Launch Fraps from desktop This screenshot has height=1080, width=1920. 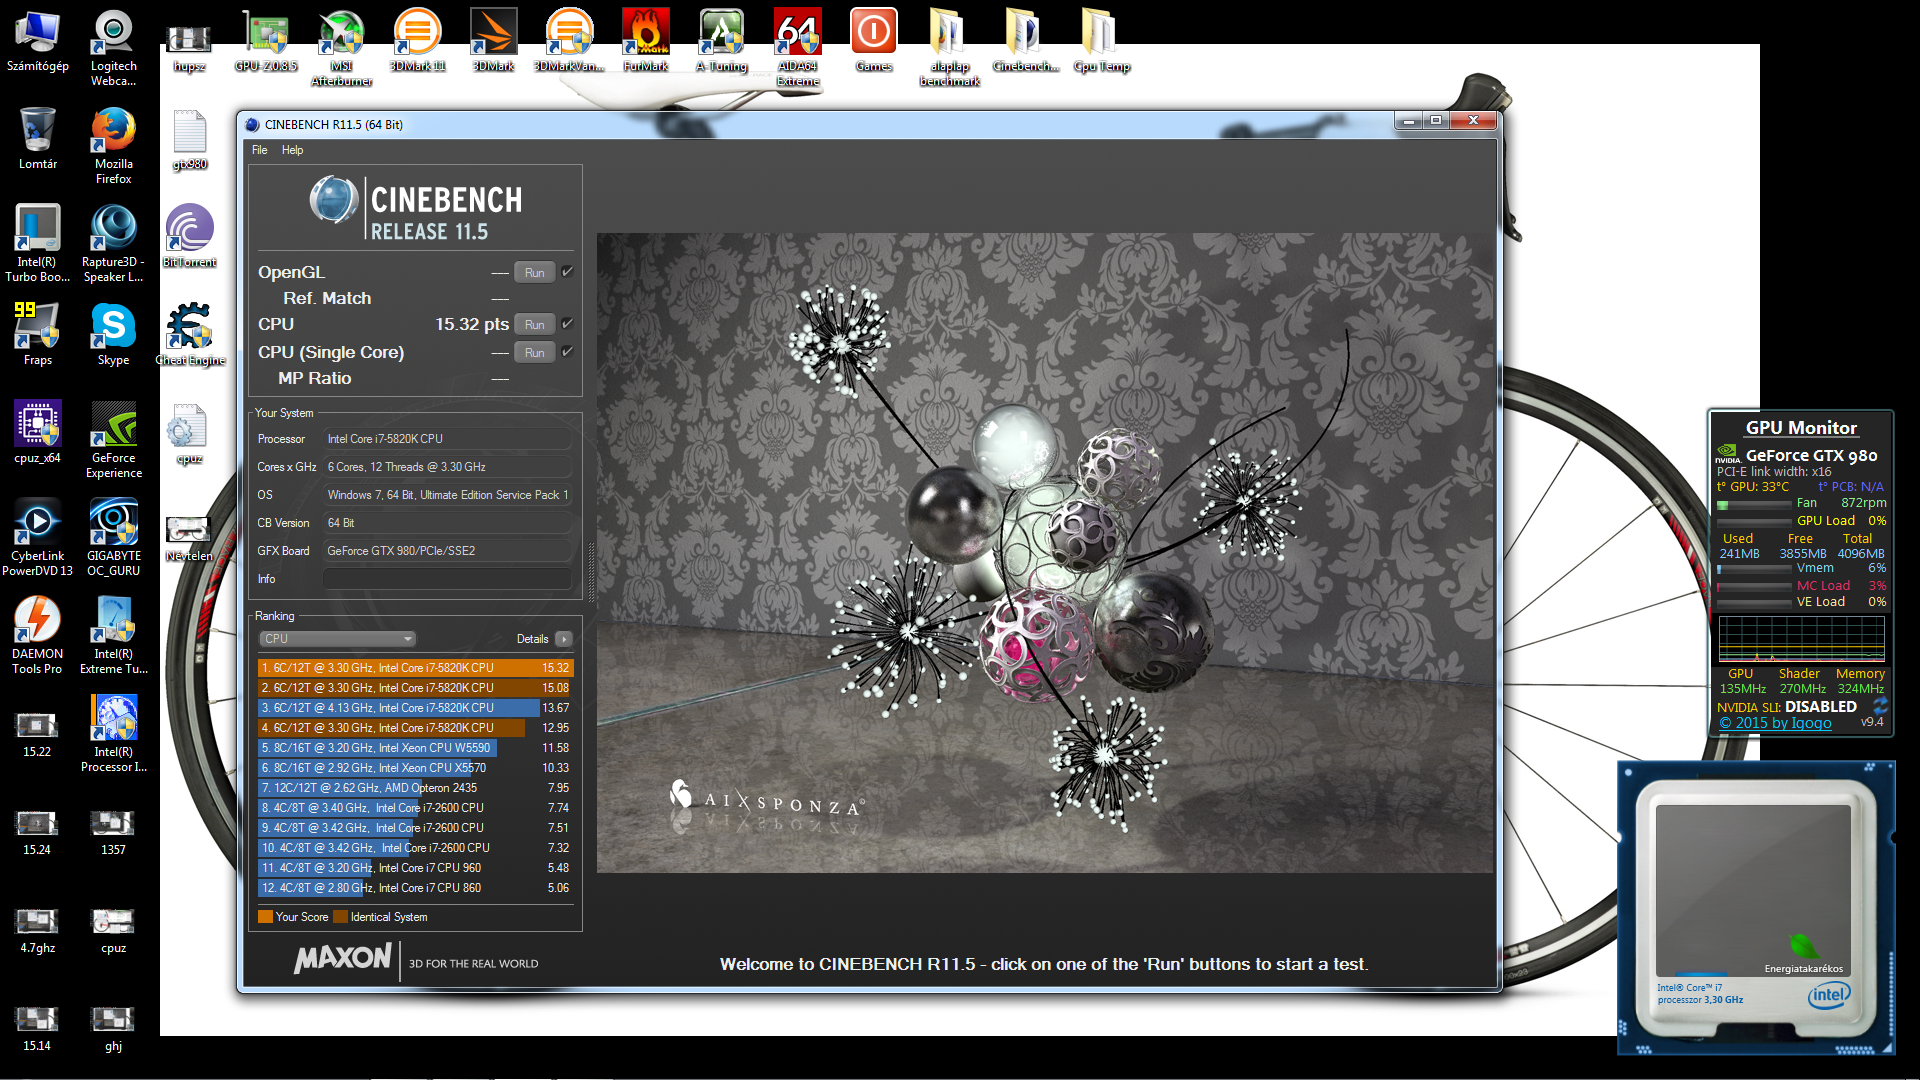click(x=38, y=335)
